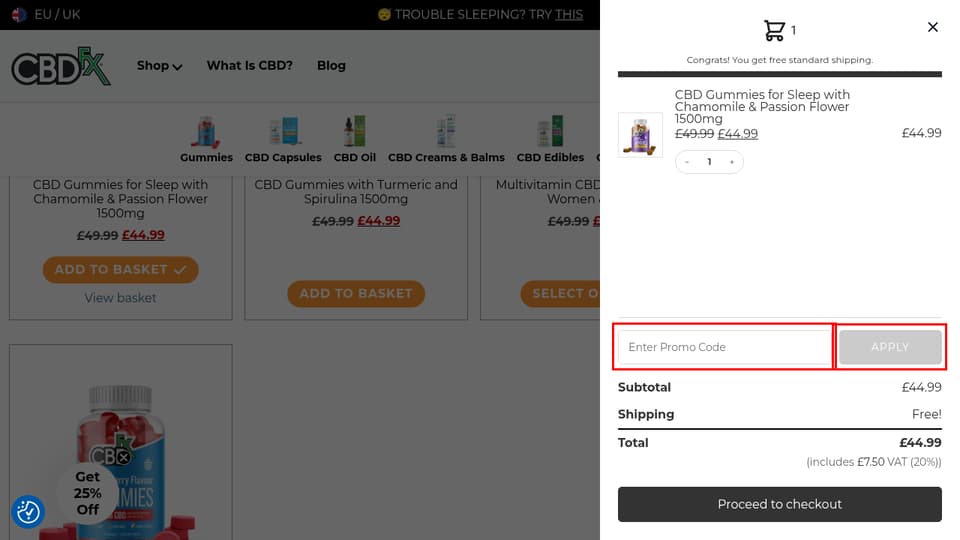Click the View basket link

121,298
